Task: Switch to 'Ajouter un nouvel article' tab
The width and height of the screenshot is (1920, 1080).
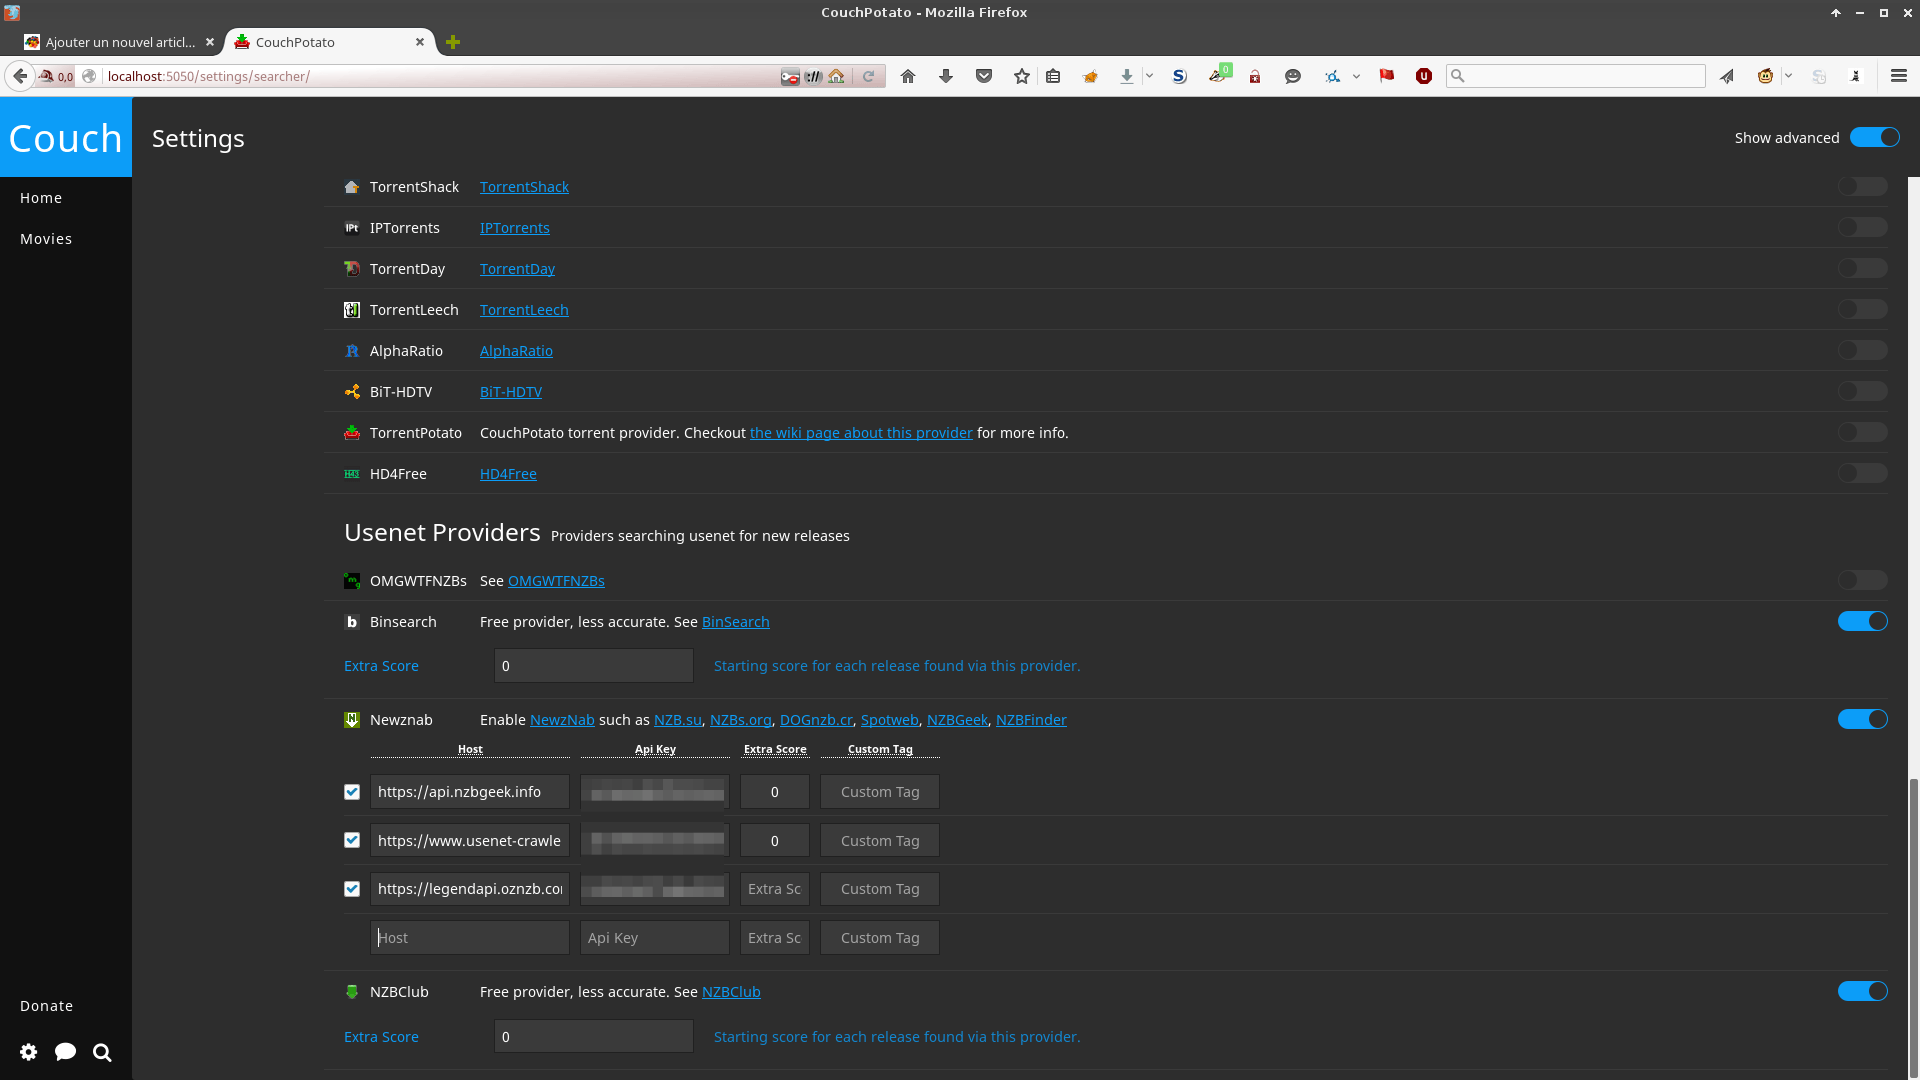Action: (118, 42)
